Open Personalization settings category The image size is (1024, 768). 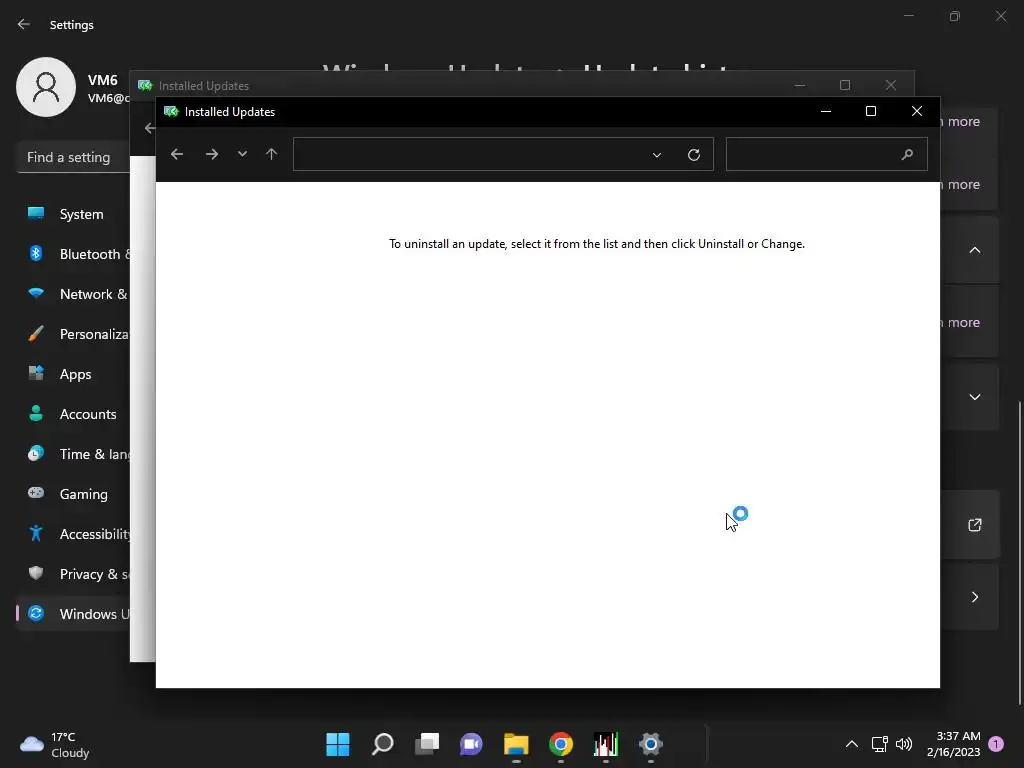[x=72, y=334]
